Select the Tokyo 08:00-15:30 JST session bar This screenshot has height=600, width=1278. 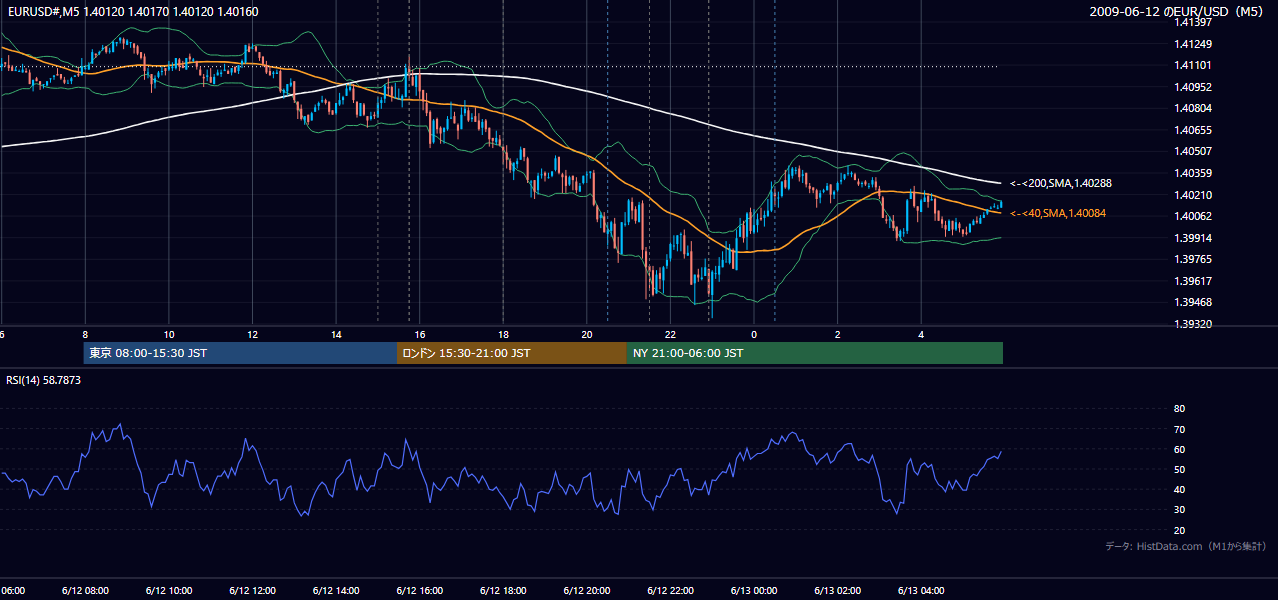tap(241, 353)
